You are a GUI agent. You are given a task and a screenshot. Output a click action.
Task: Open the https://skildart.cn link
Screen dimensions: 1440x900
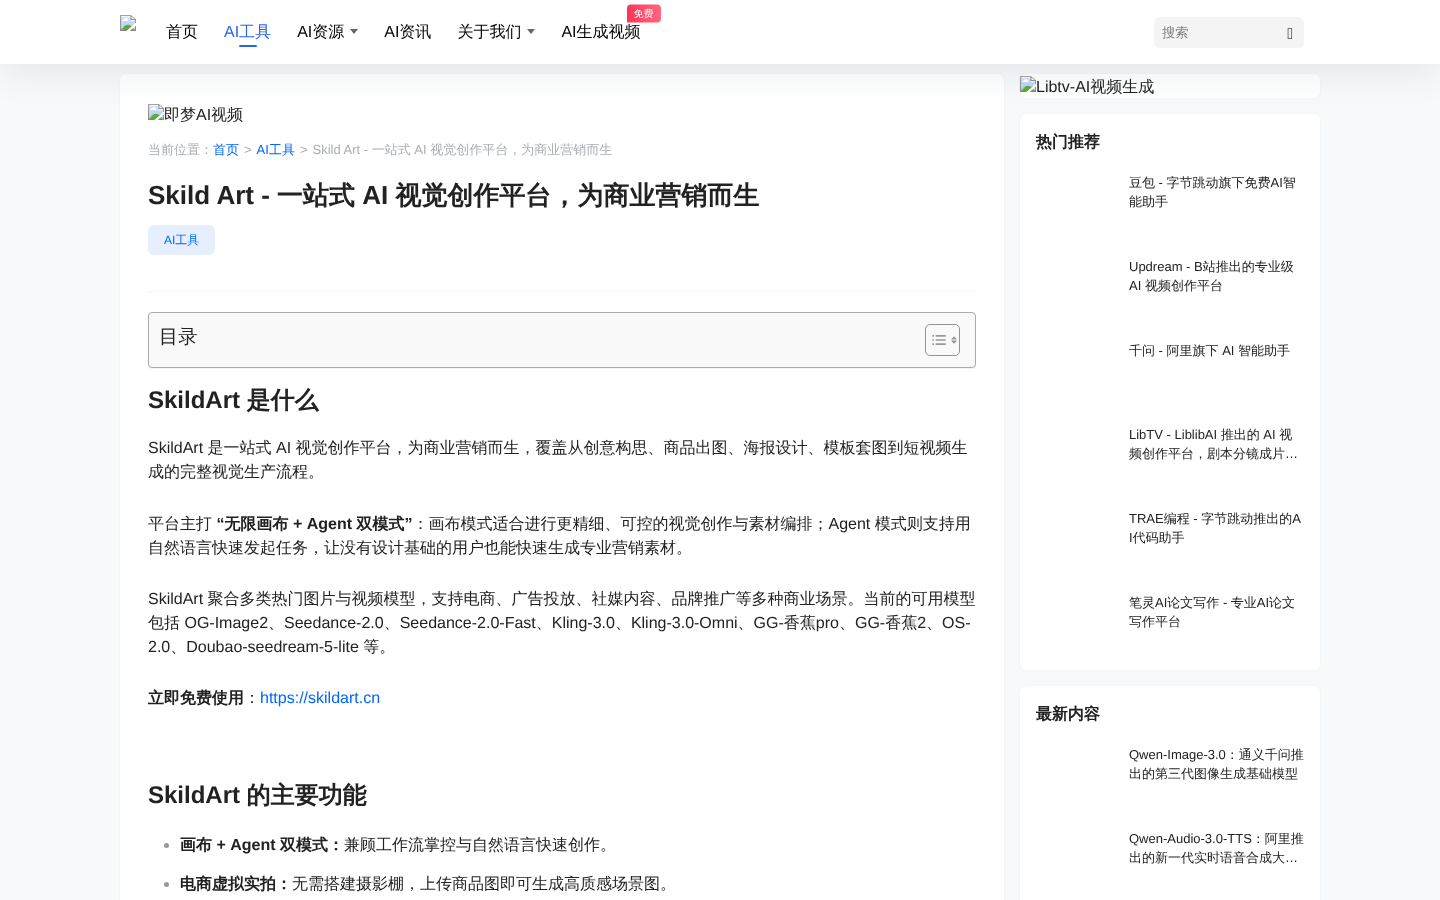pyautogui.click(x=320, y=698)
